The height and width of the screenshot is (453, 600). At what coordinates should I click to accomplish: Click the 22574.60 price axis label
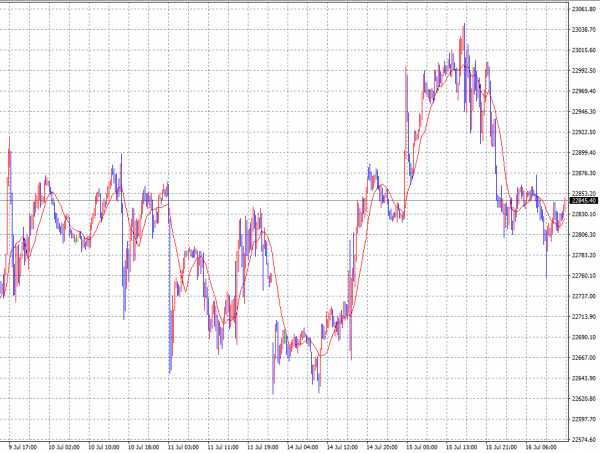pos(584,440)
